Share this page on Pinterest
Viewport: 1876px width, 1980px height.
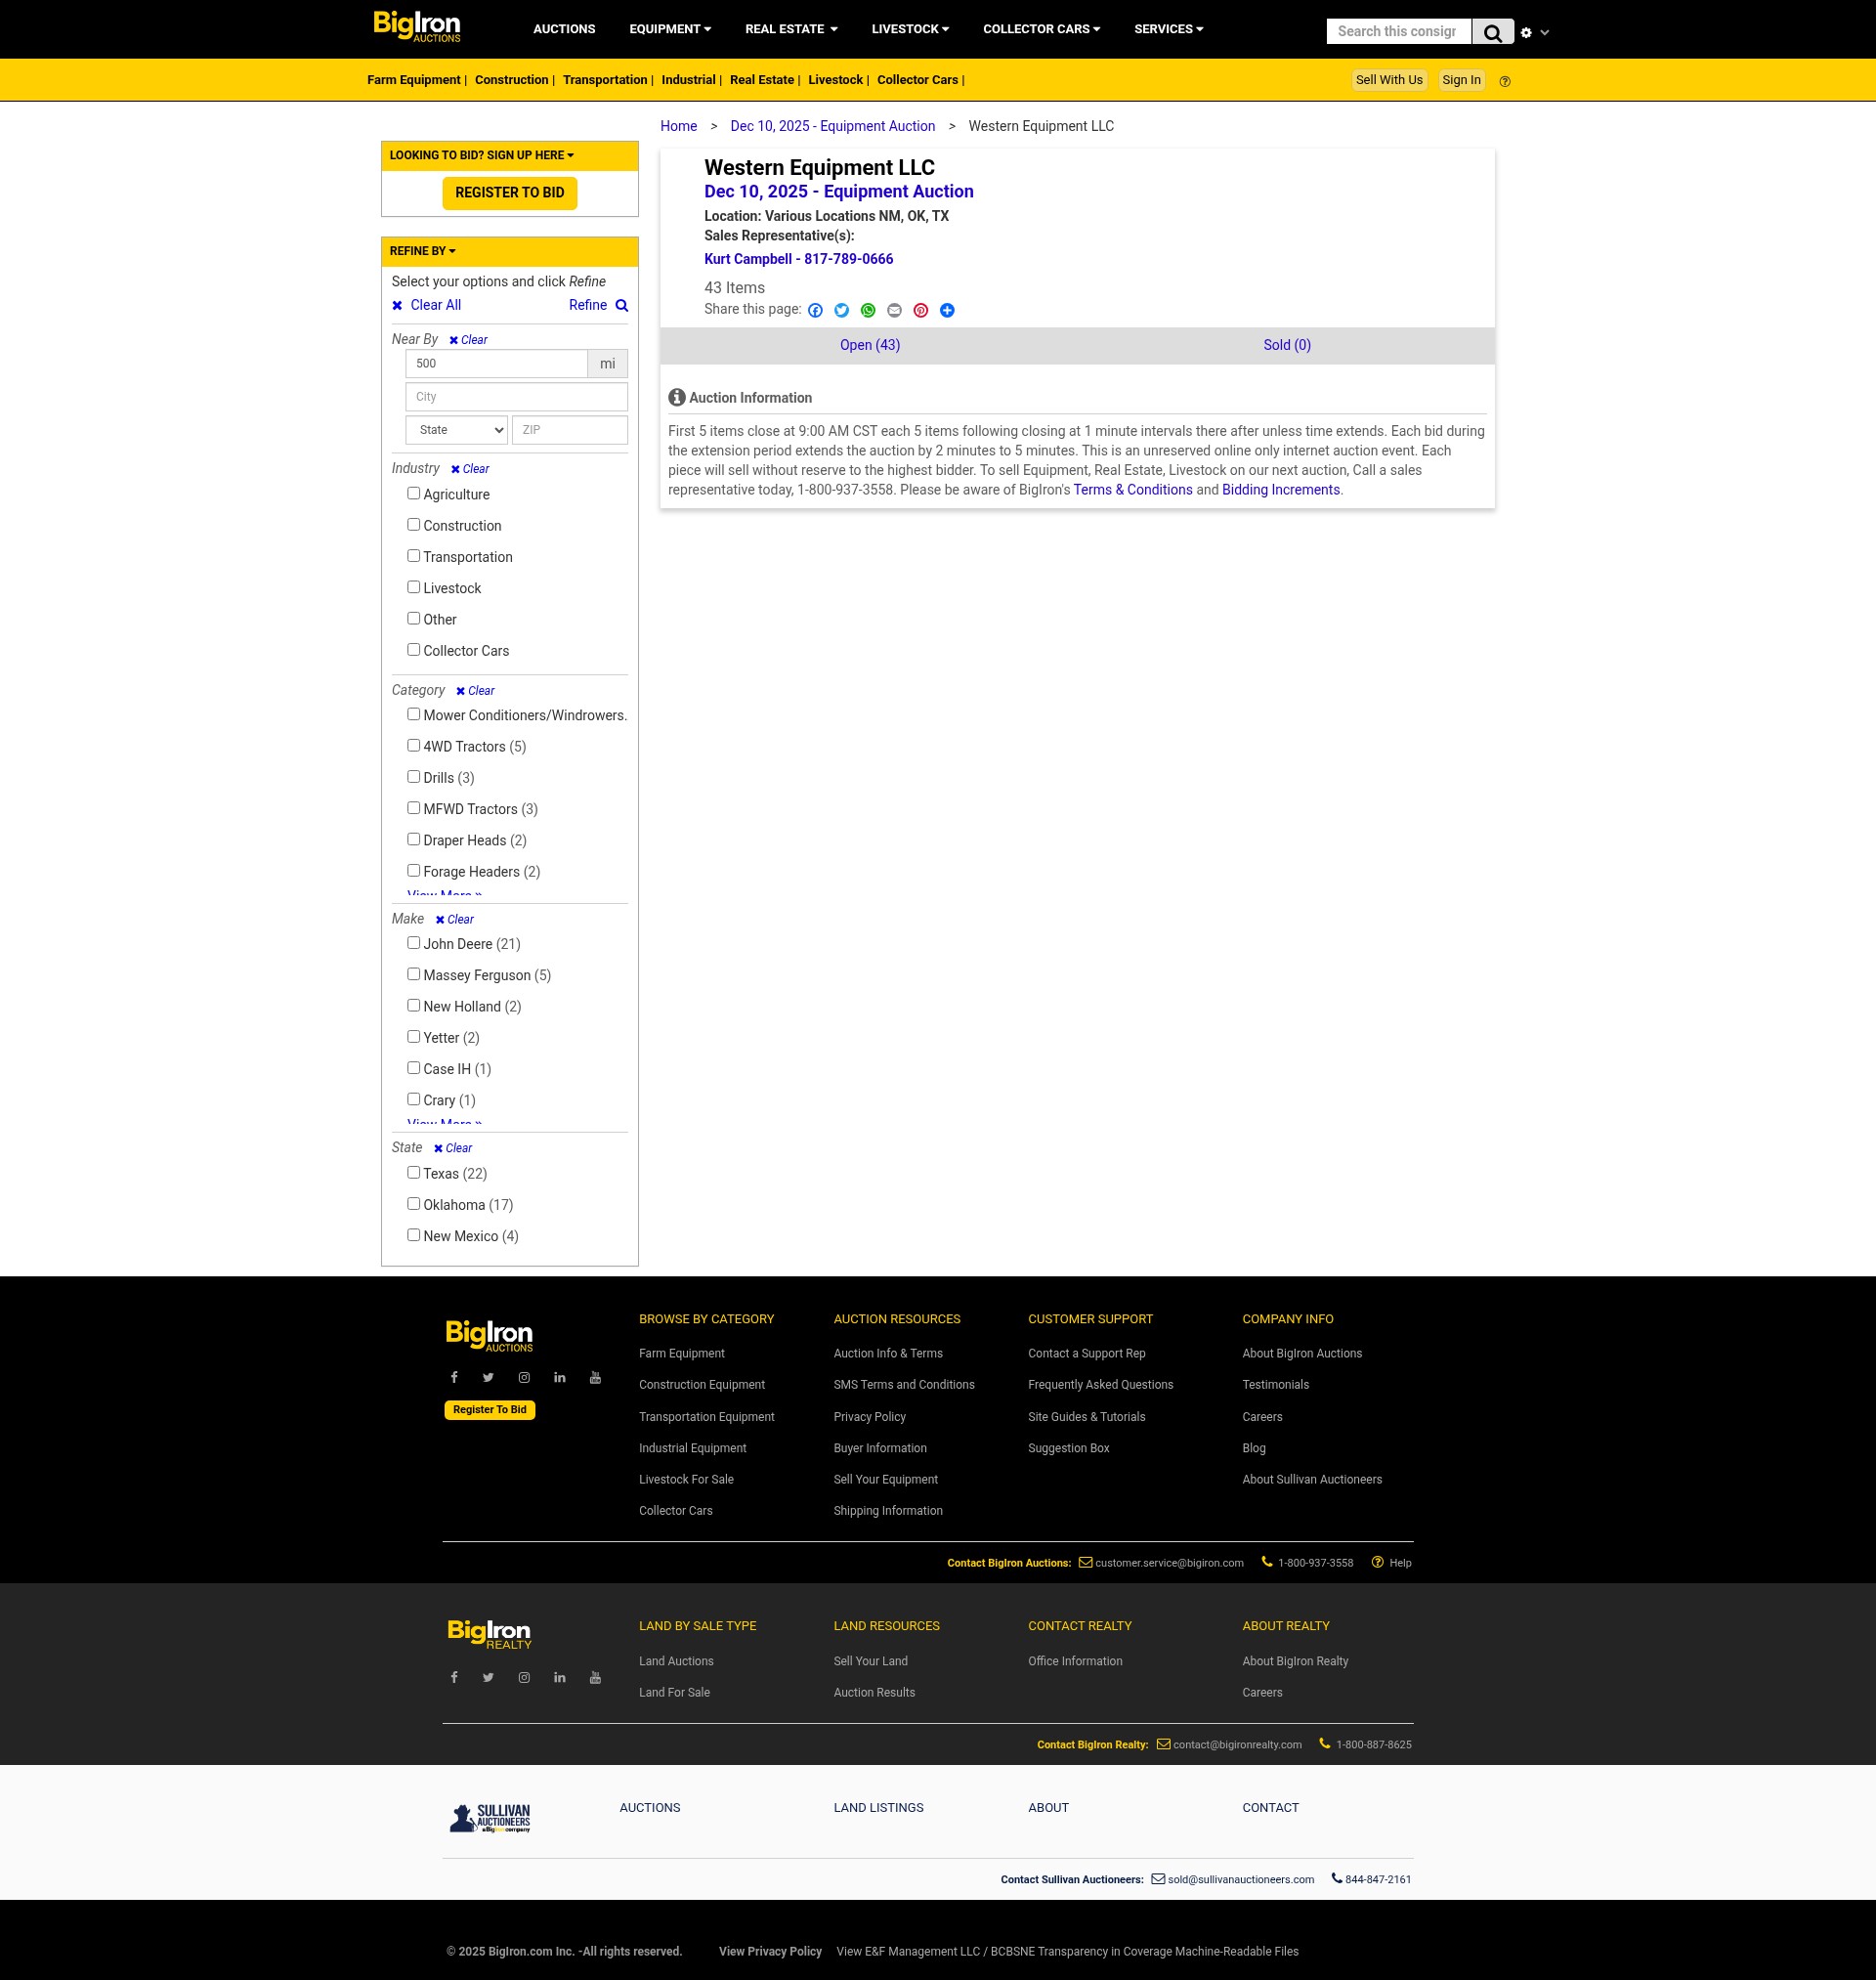921,311
